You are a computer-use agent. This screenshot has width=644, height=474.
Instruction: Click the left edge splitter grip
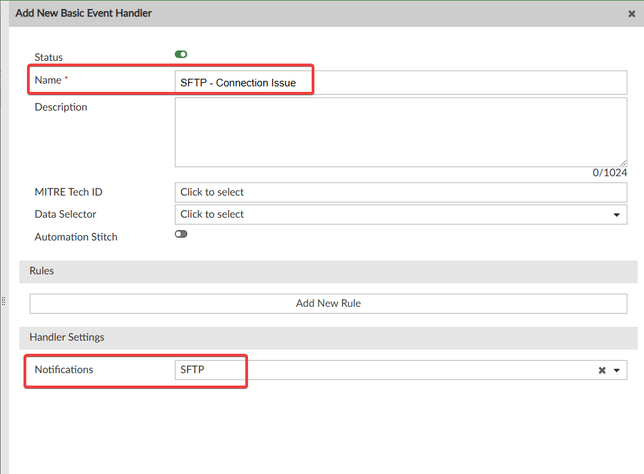coord(3,301)
